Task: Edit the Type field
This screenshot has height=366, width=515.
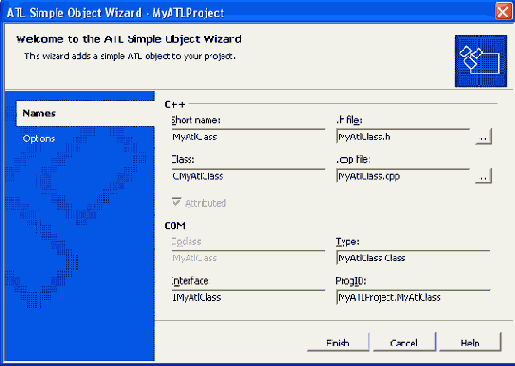Action: pos(413,258)
